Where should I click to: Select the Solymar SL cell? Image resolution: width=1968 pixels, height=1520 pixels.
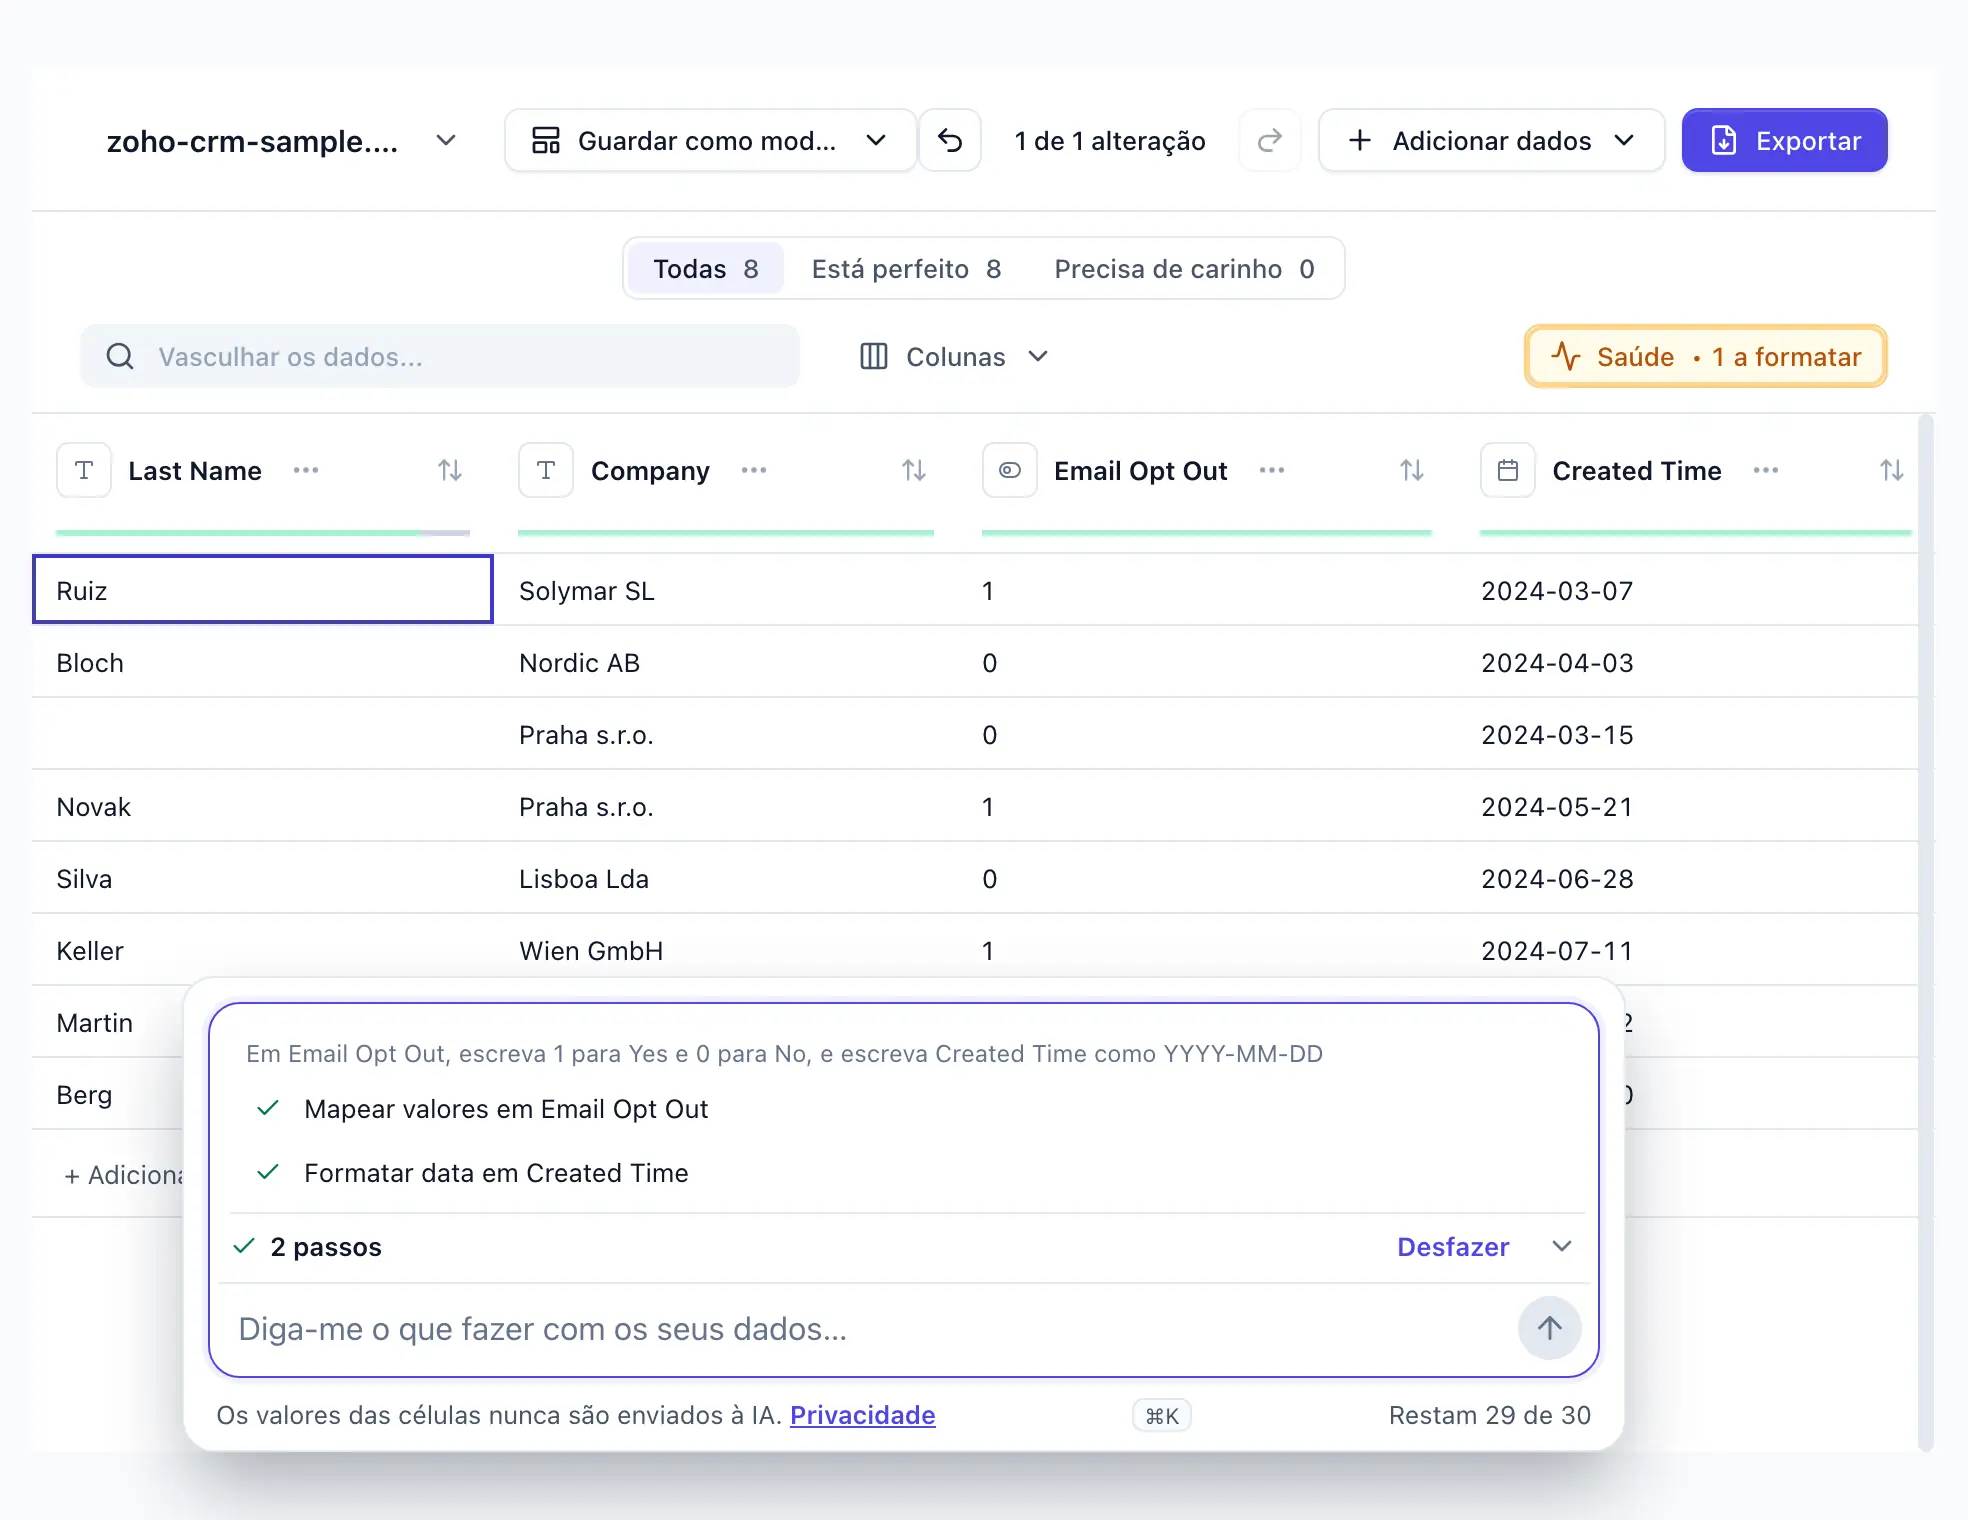coord(726,591)
